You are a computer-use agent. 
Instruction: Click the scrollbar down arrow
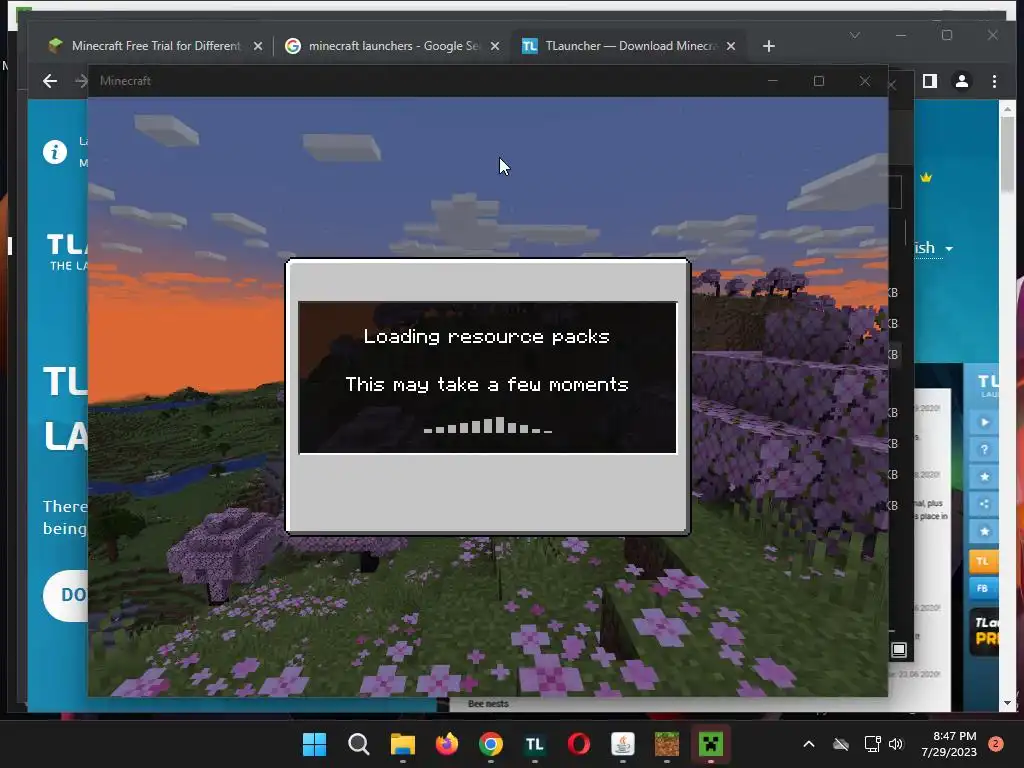1007,703
